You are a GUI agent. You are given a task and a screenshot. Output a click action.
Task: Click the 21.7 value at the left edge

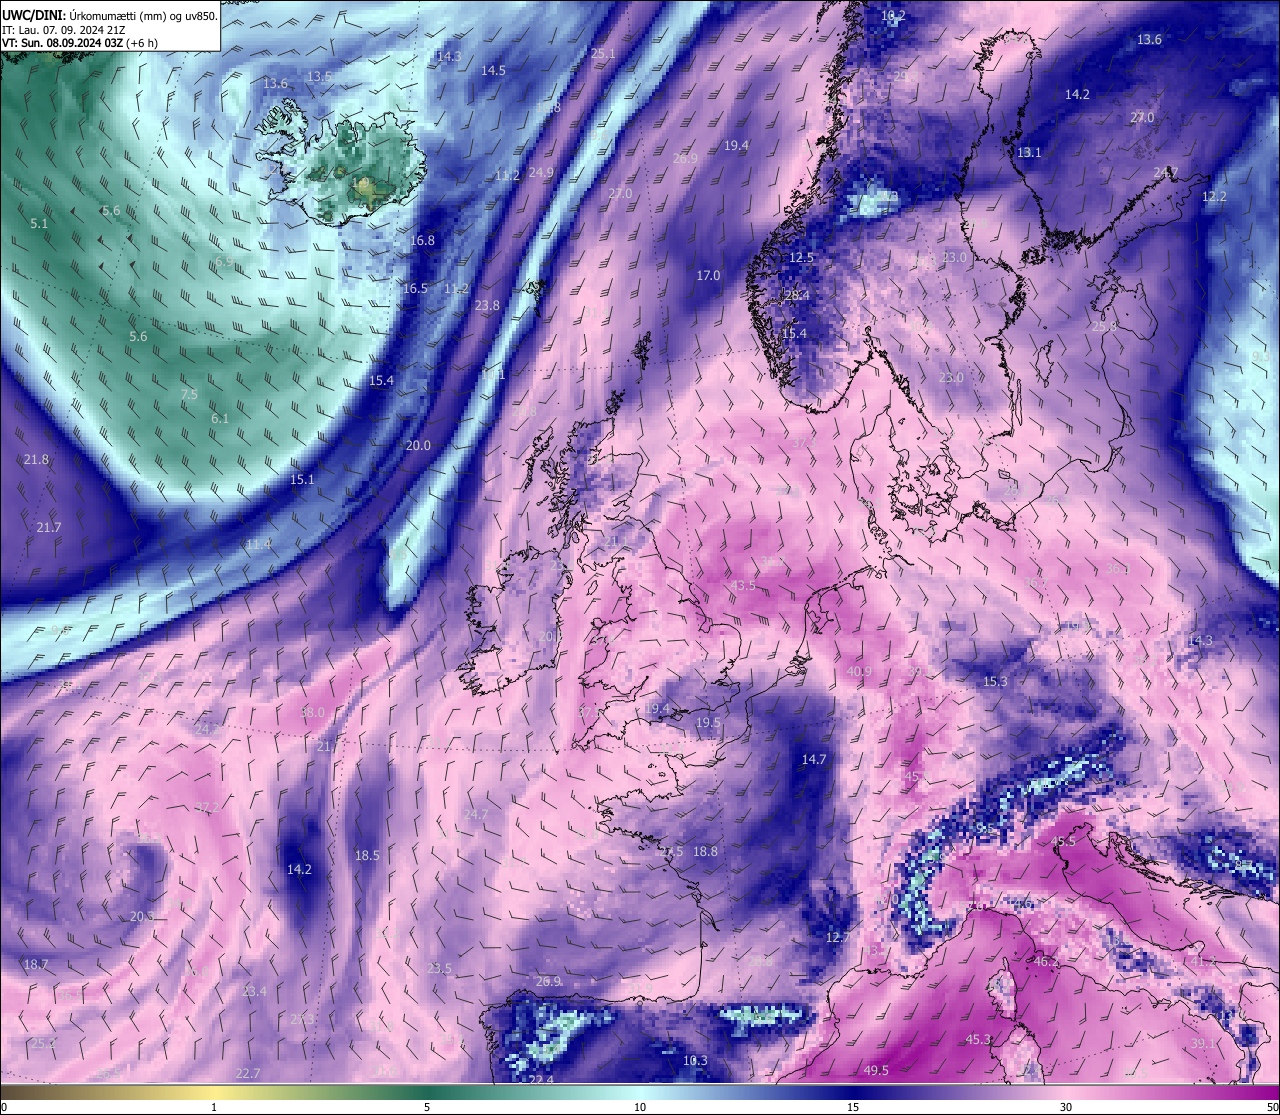click(48, 527)
